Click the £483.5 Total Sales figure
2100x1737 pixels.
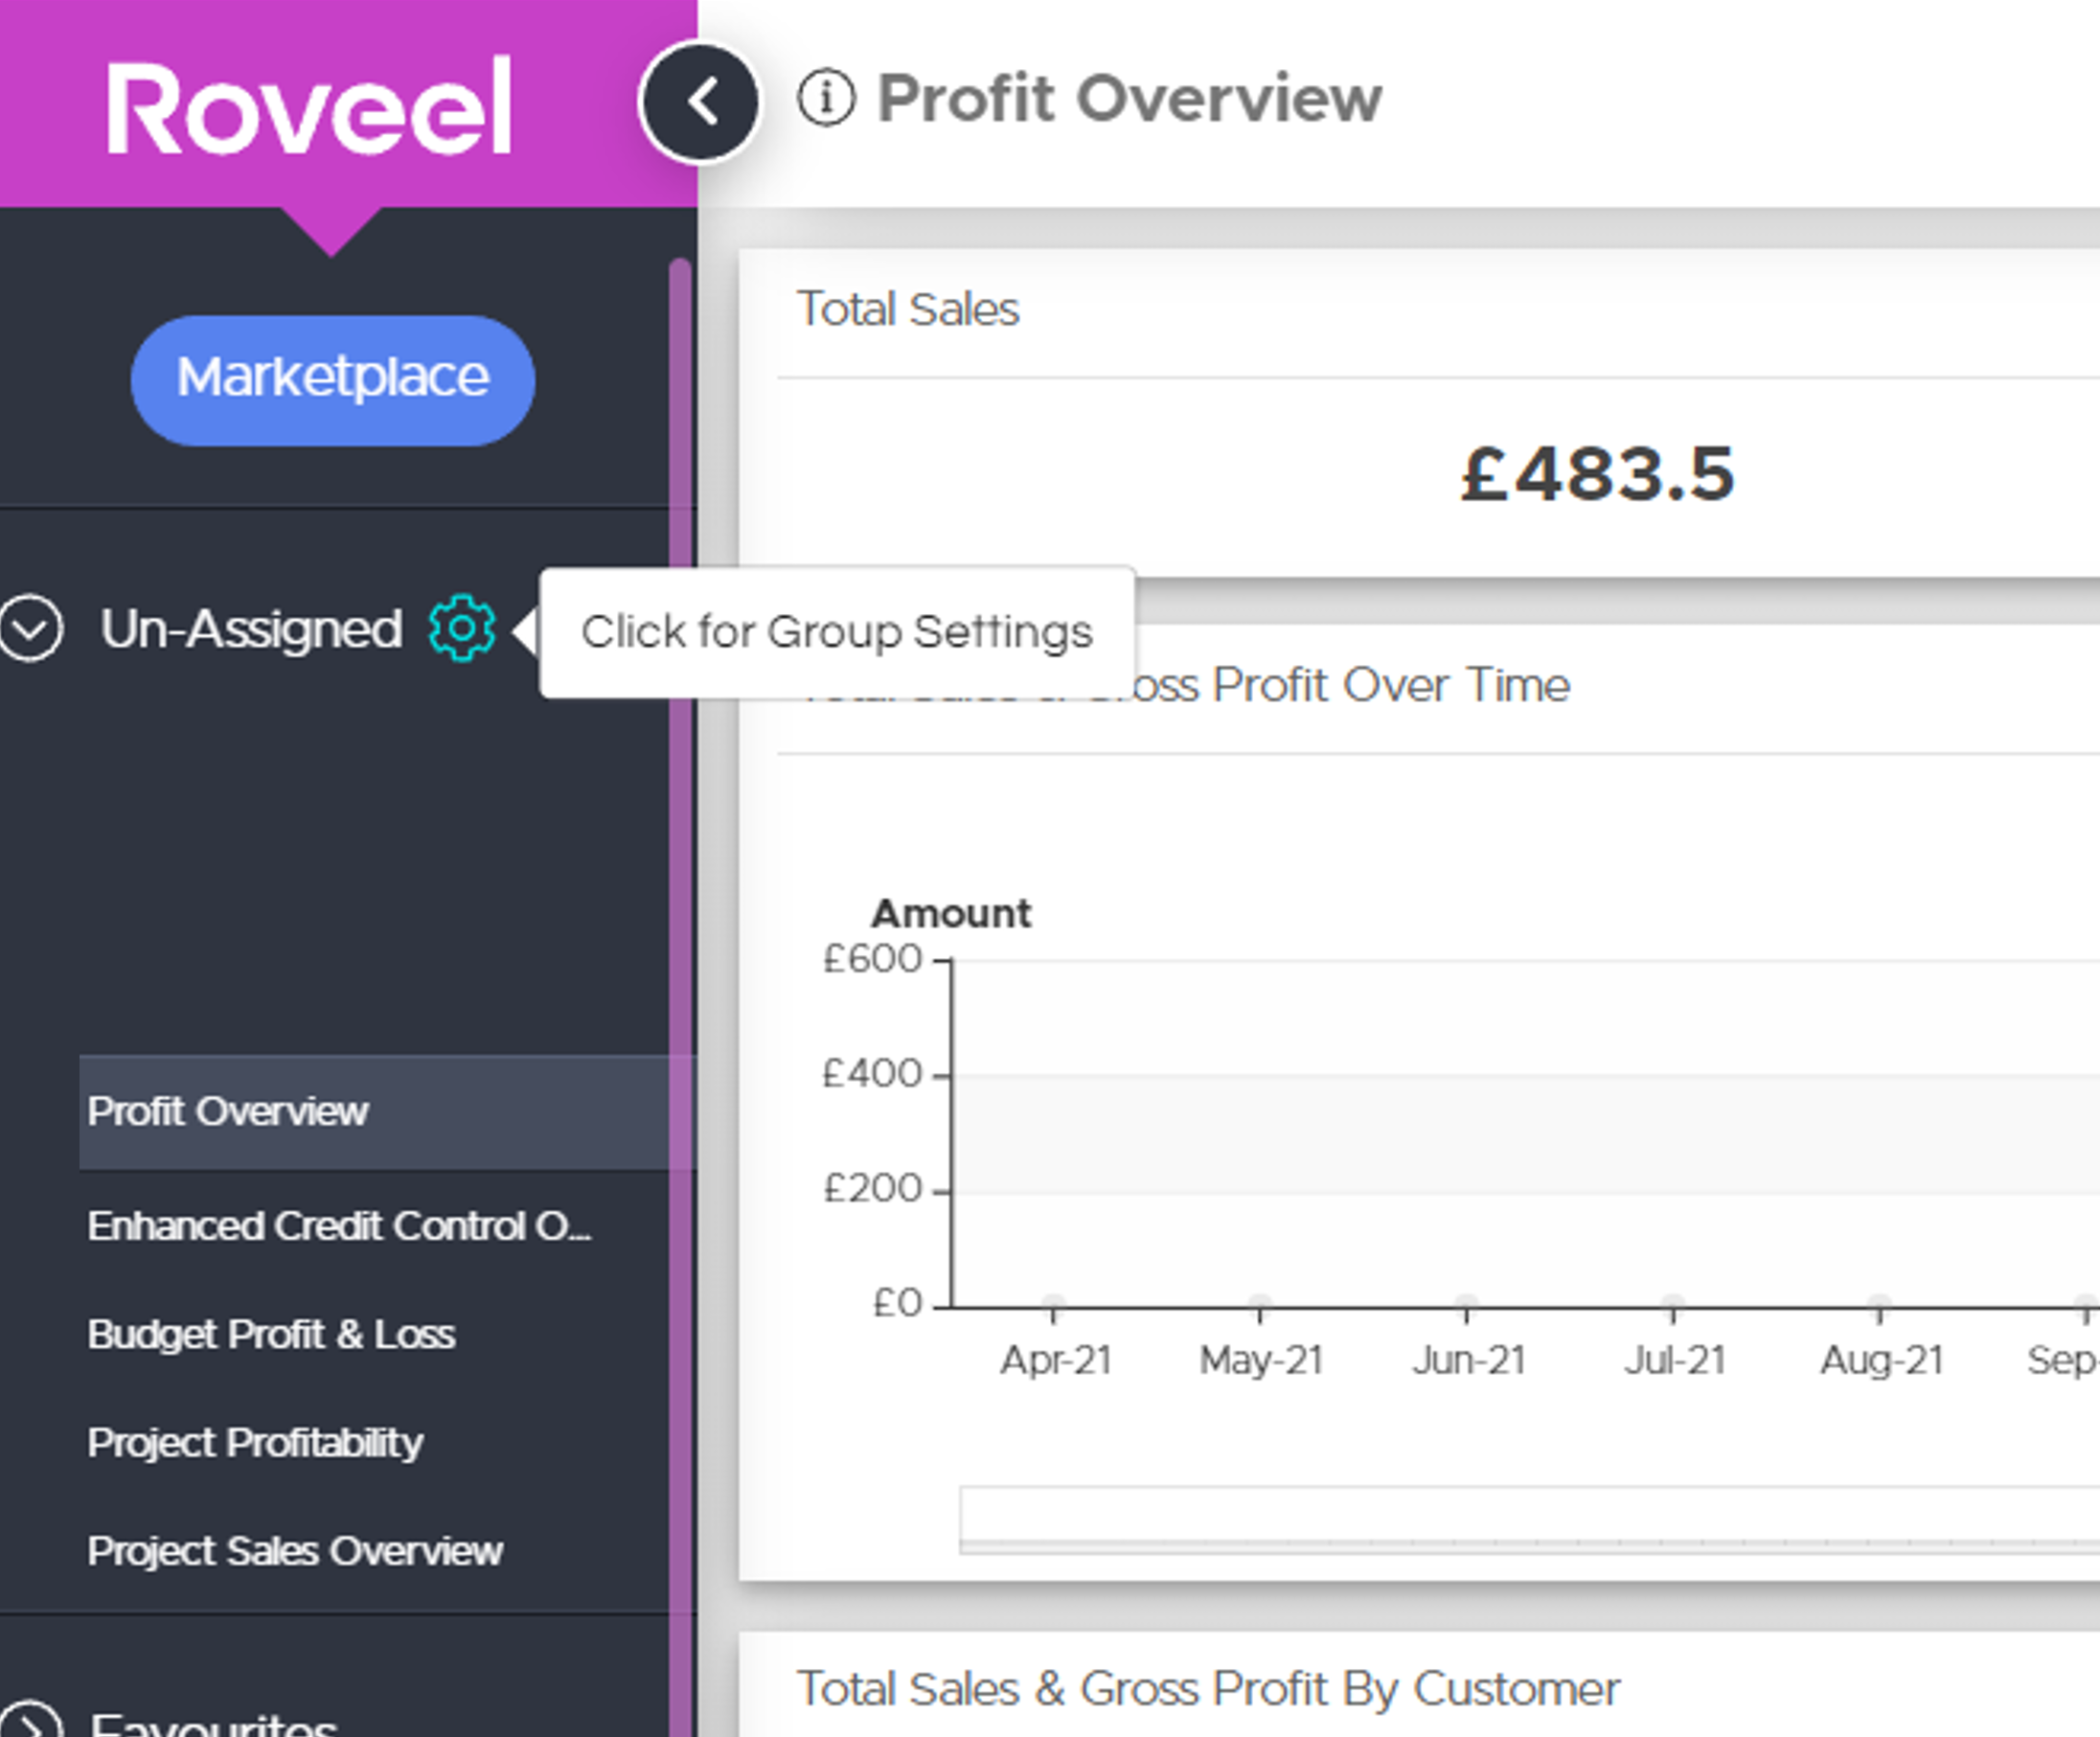(1597, 474)
